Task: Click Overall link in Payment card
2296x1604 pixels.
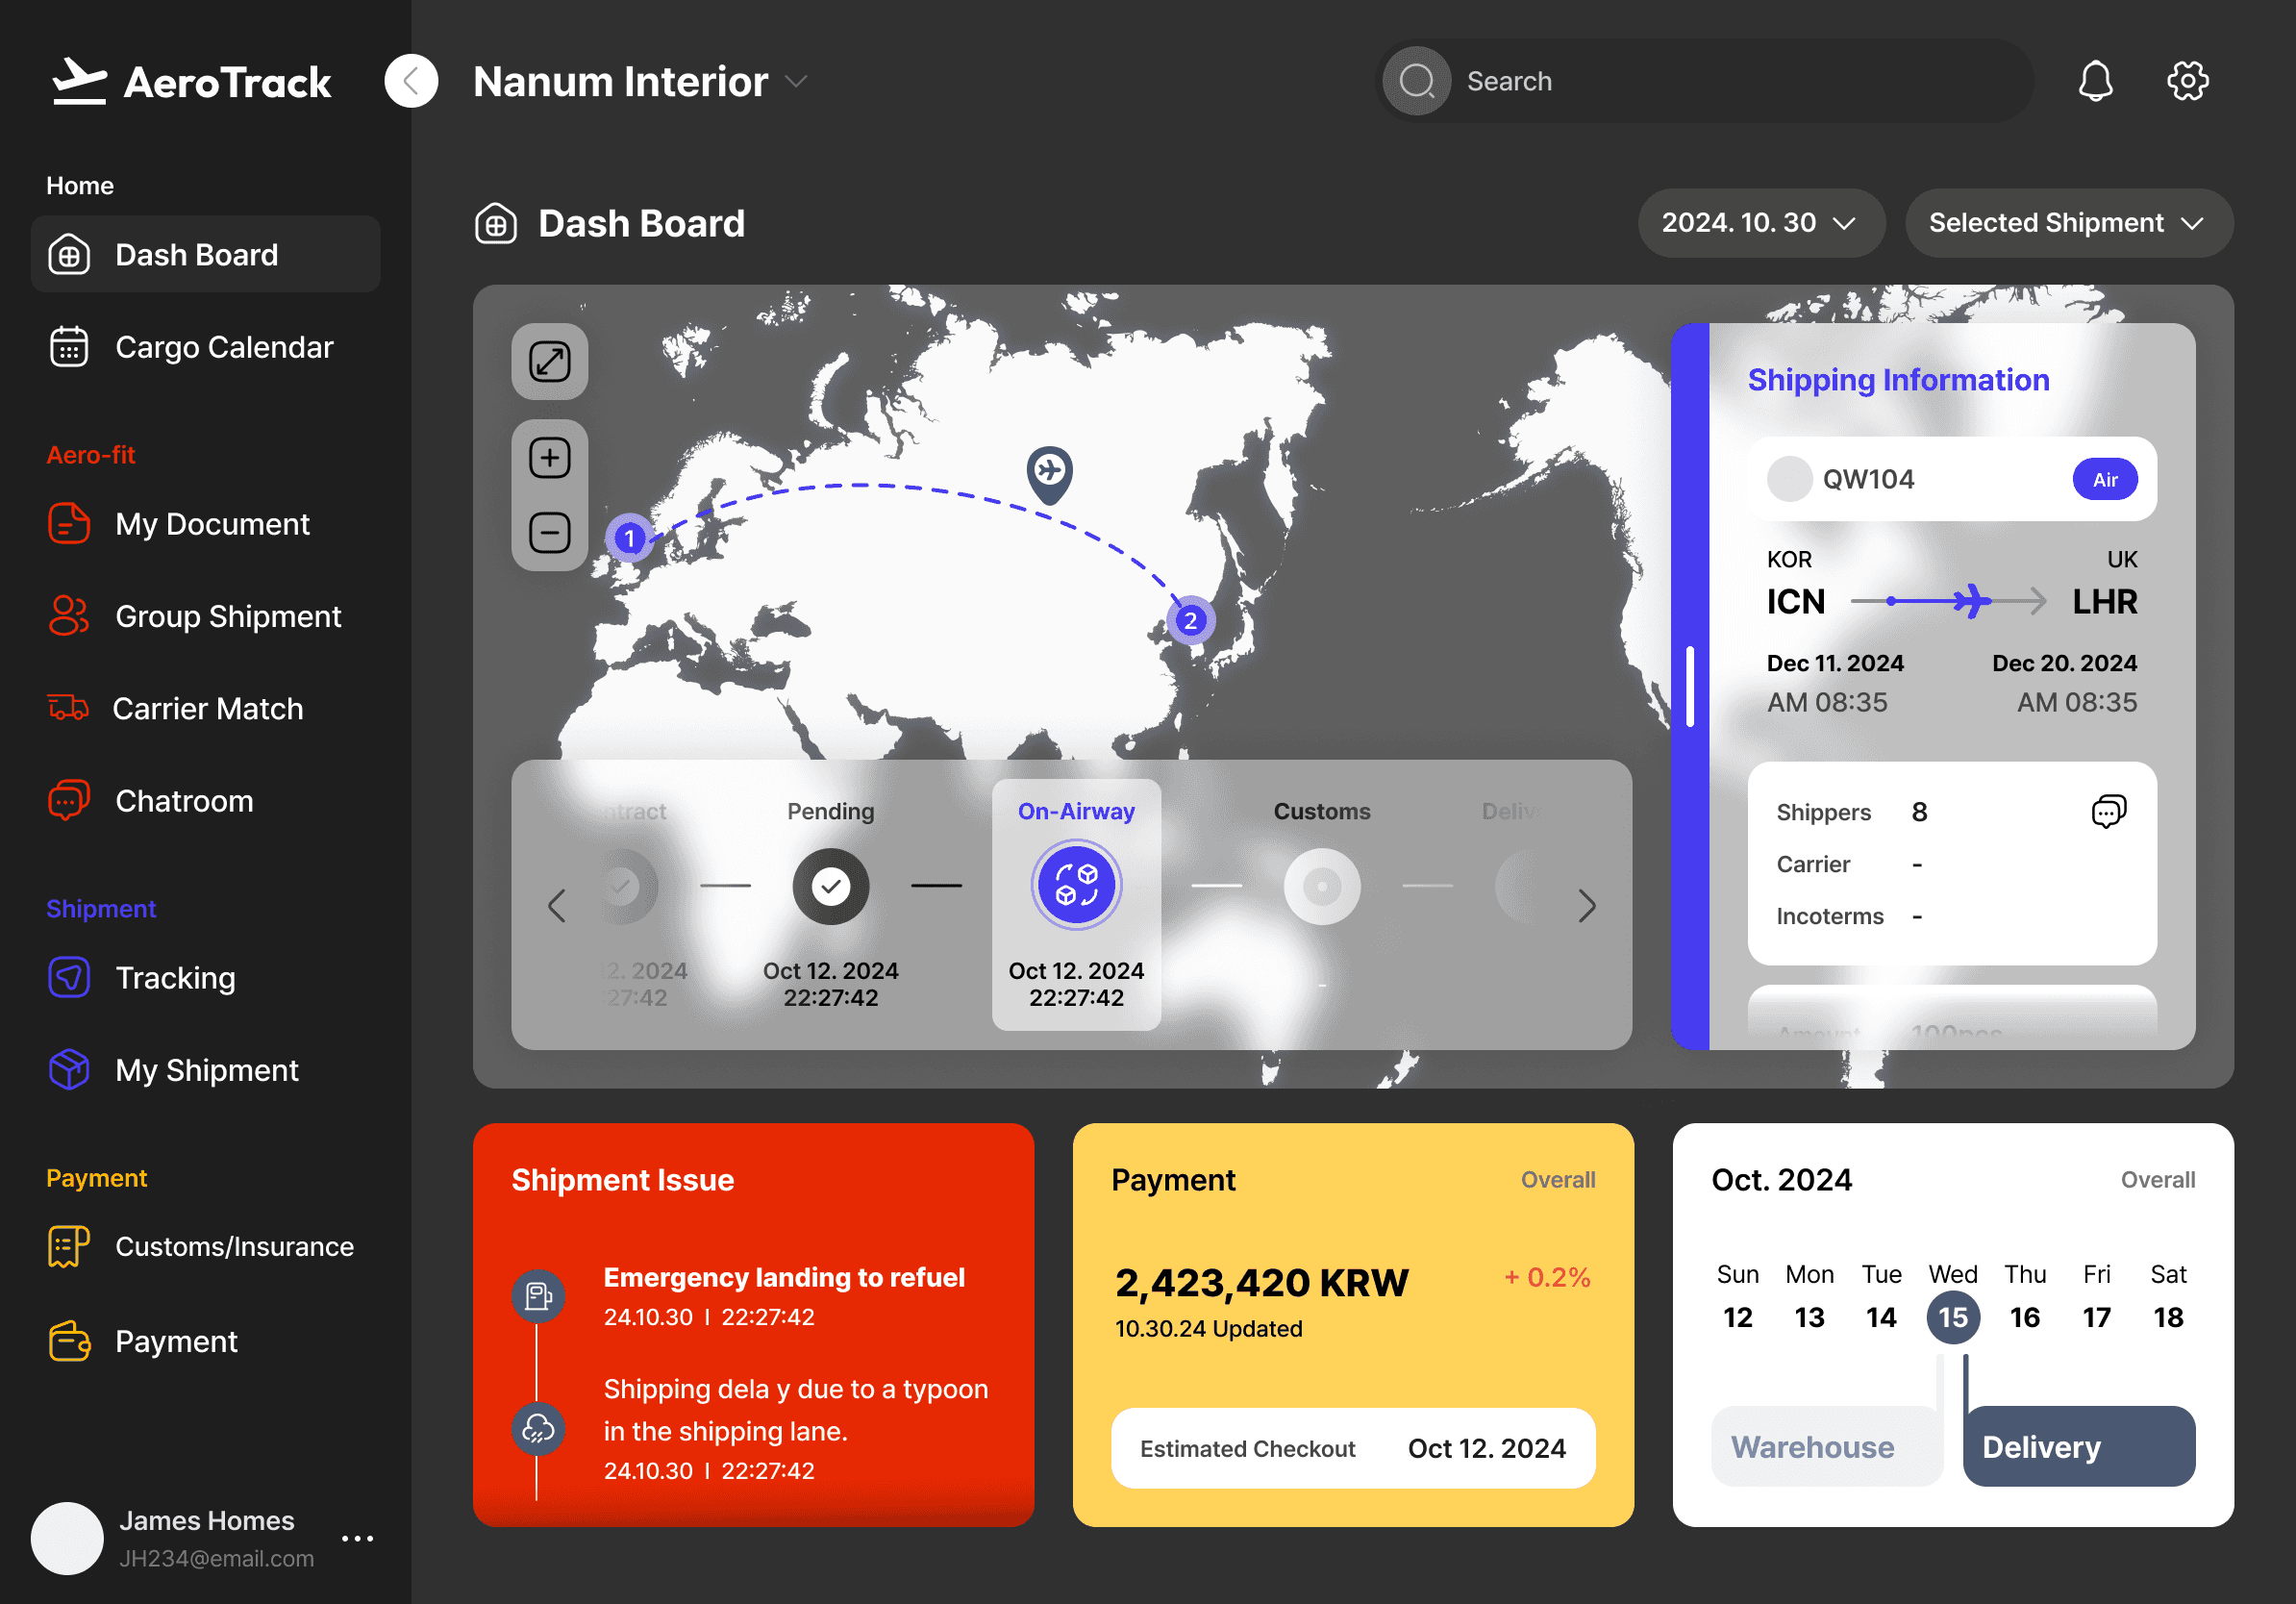Action: pos(1557,1180)
